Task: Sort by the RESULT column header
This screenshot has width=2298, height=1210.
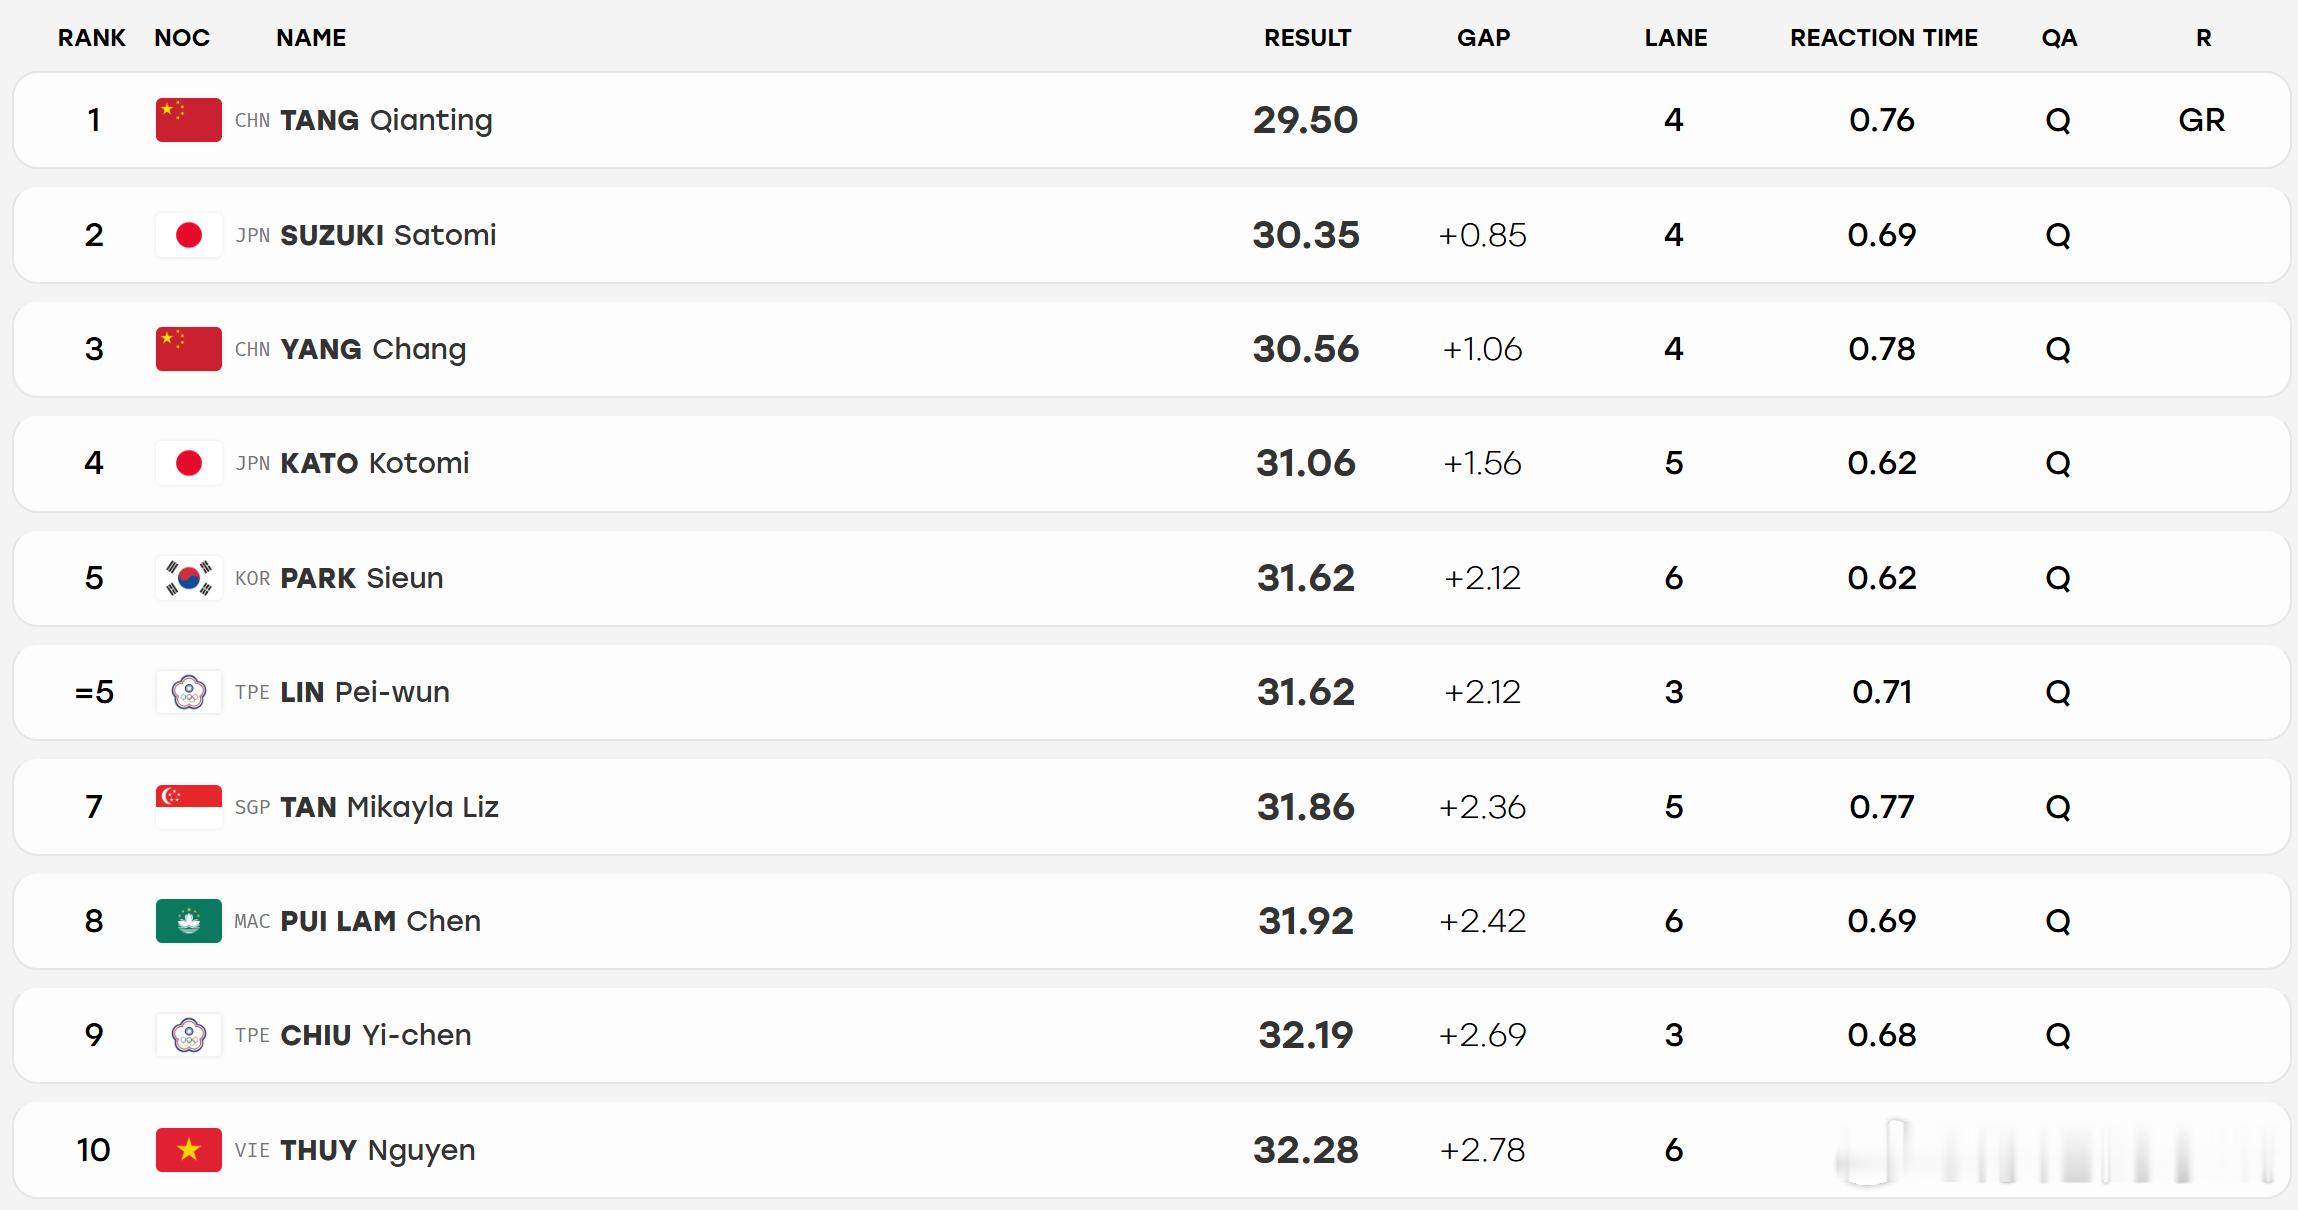Action: point(1307,38)
